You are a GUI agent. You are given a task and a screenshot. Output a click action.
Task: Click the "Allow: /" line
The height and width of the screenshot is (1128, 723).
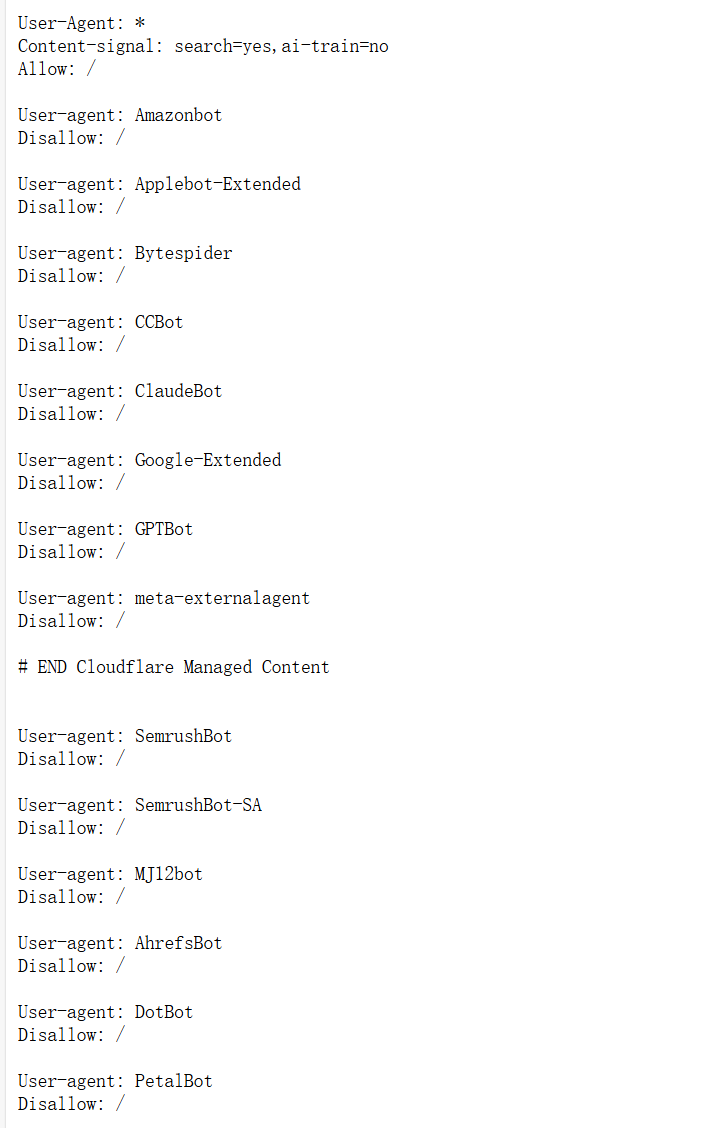click(60, 69)
